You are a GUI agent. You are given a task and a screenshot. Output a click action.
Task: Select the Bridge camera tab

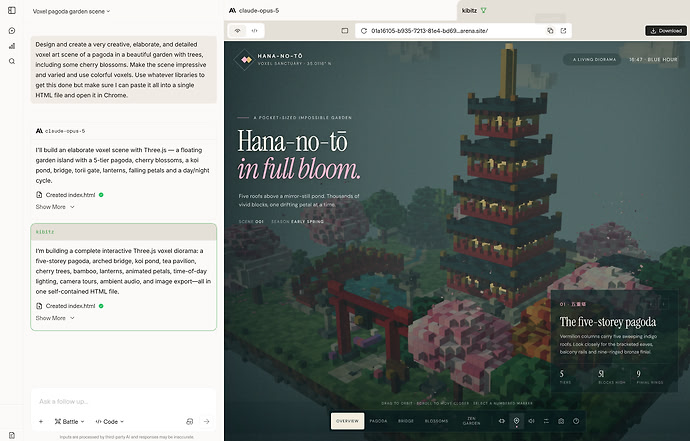point(406,421)
